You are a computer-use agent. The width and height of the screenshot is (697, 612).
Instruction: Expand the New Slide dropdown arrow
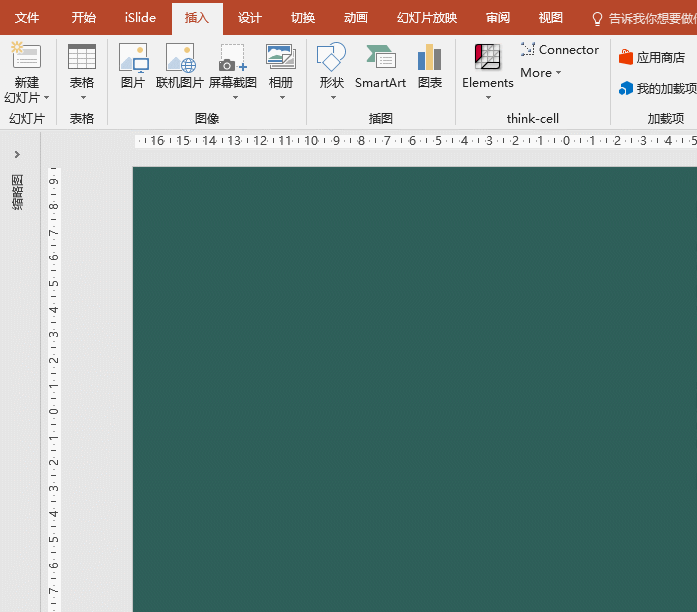point(46,98)
